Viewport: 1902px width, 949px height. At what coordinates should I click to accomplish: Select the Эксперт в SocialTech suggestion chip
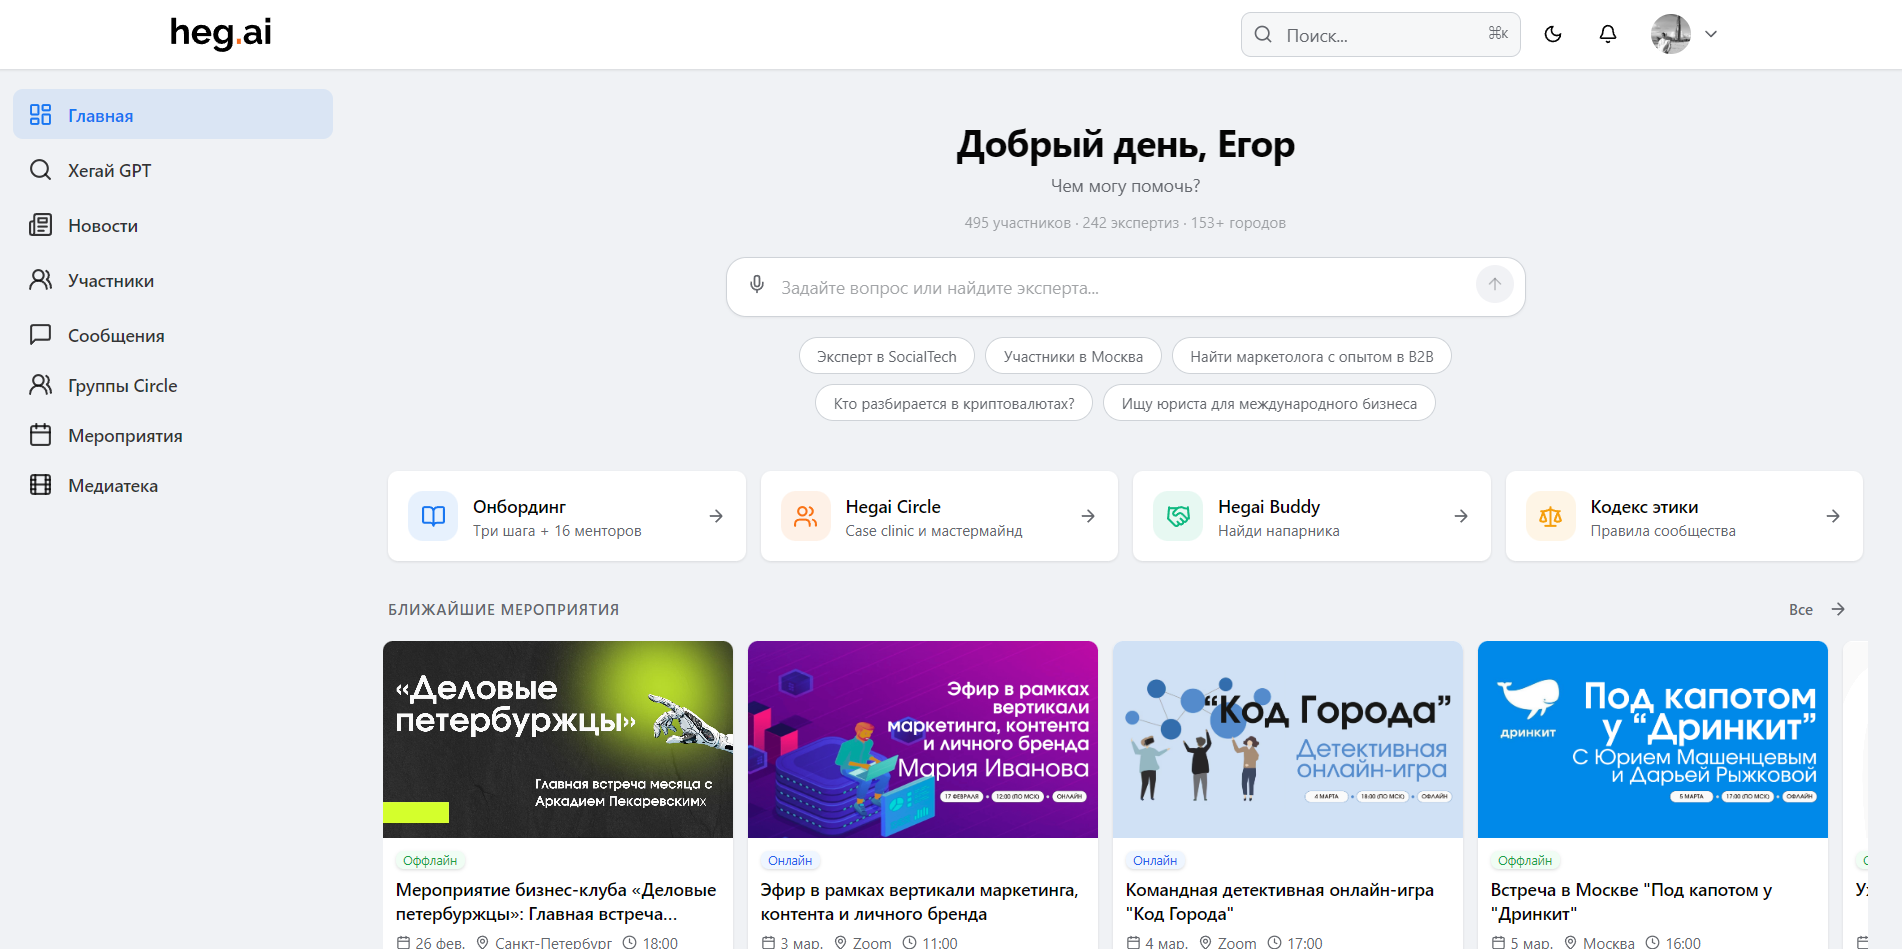point(886,355)
